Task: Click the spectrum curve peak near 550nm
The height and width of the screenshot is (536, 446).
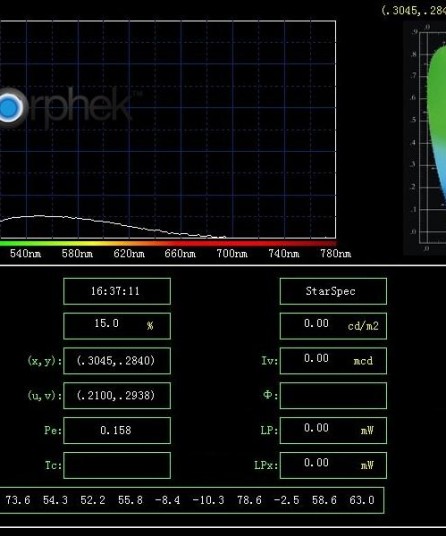Action: [x=39, y=216]
